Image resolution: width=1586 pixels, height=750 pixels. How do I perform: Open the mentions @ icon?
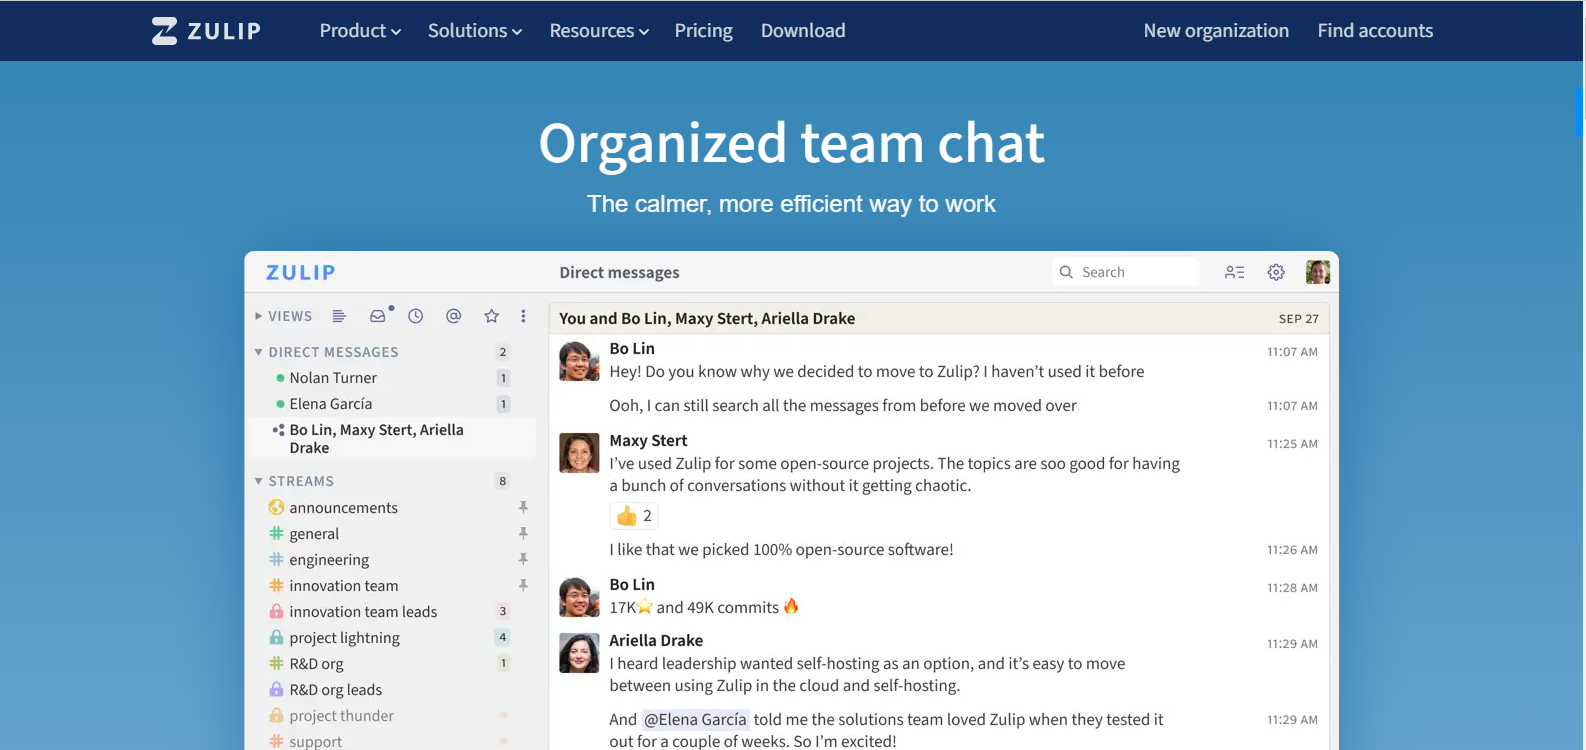[x=453, y=316]
